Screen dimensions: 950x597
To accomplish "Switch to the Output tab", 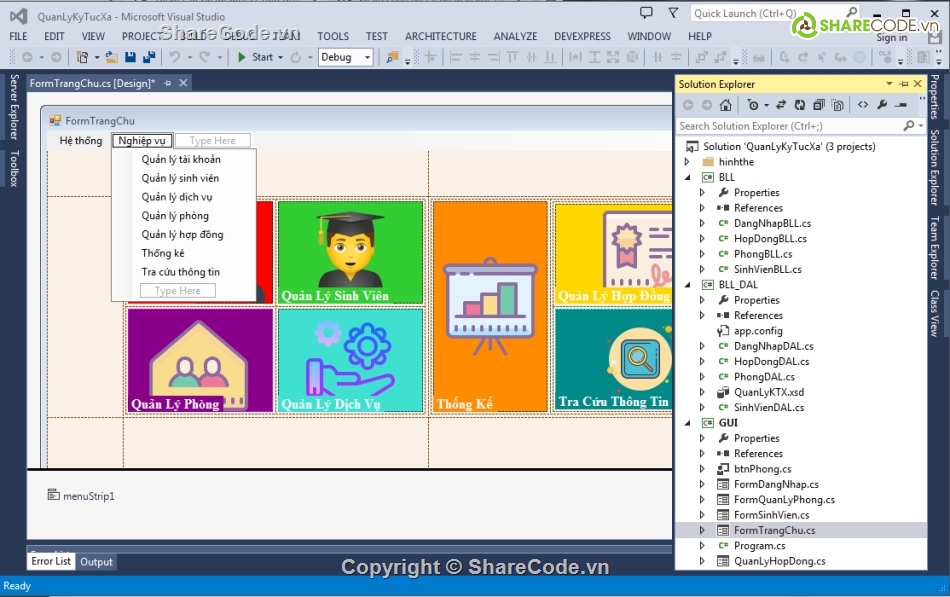I will click(96, 562).
